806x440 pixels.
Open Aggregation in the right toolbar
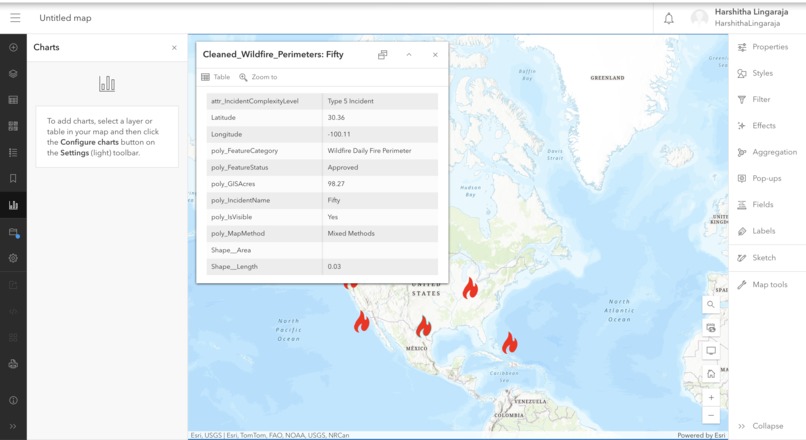coord(767,152)
